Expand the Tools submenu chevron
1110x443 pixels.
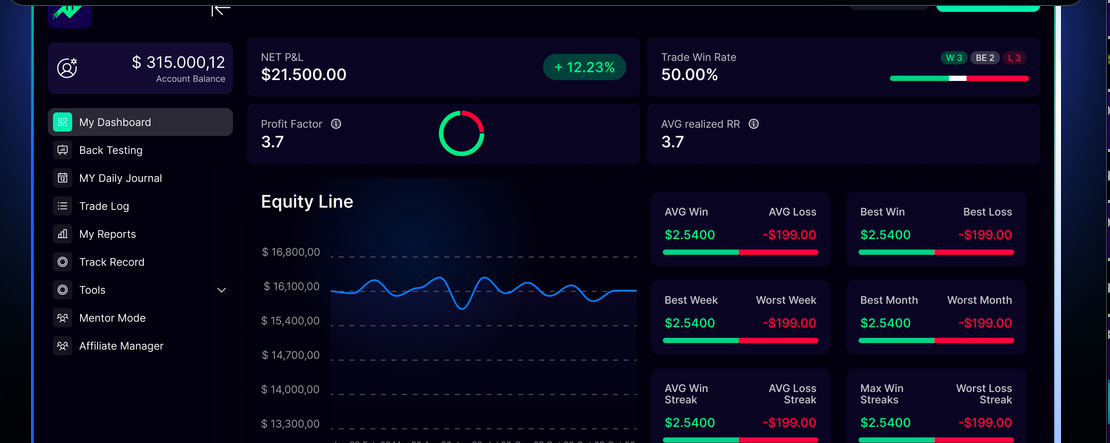(222, 290)
